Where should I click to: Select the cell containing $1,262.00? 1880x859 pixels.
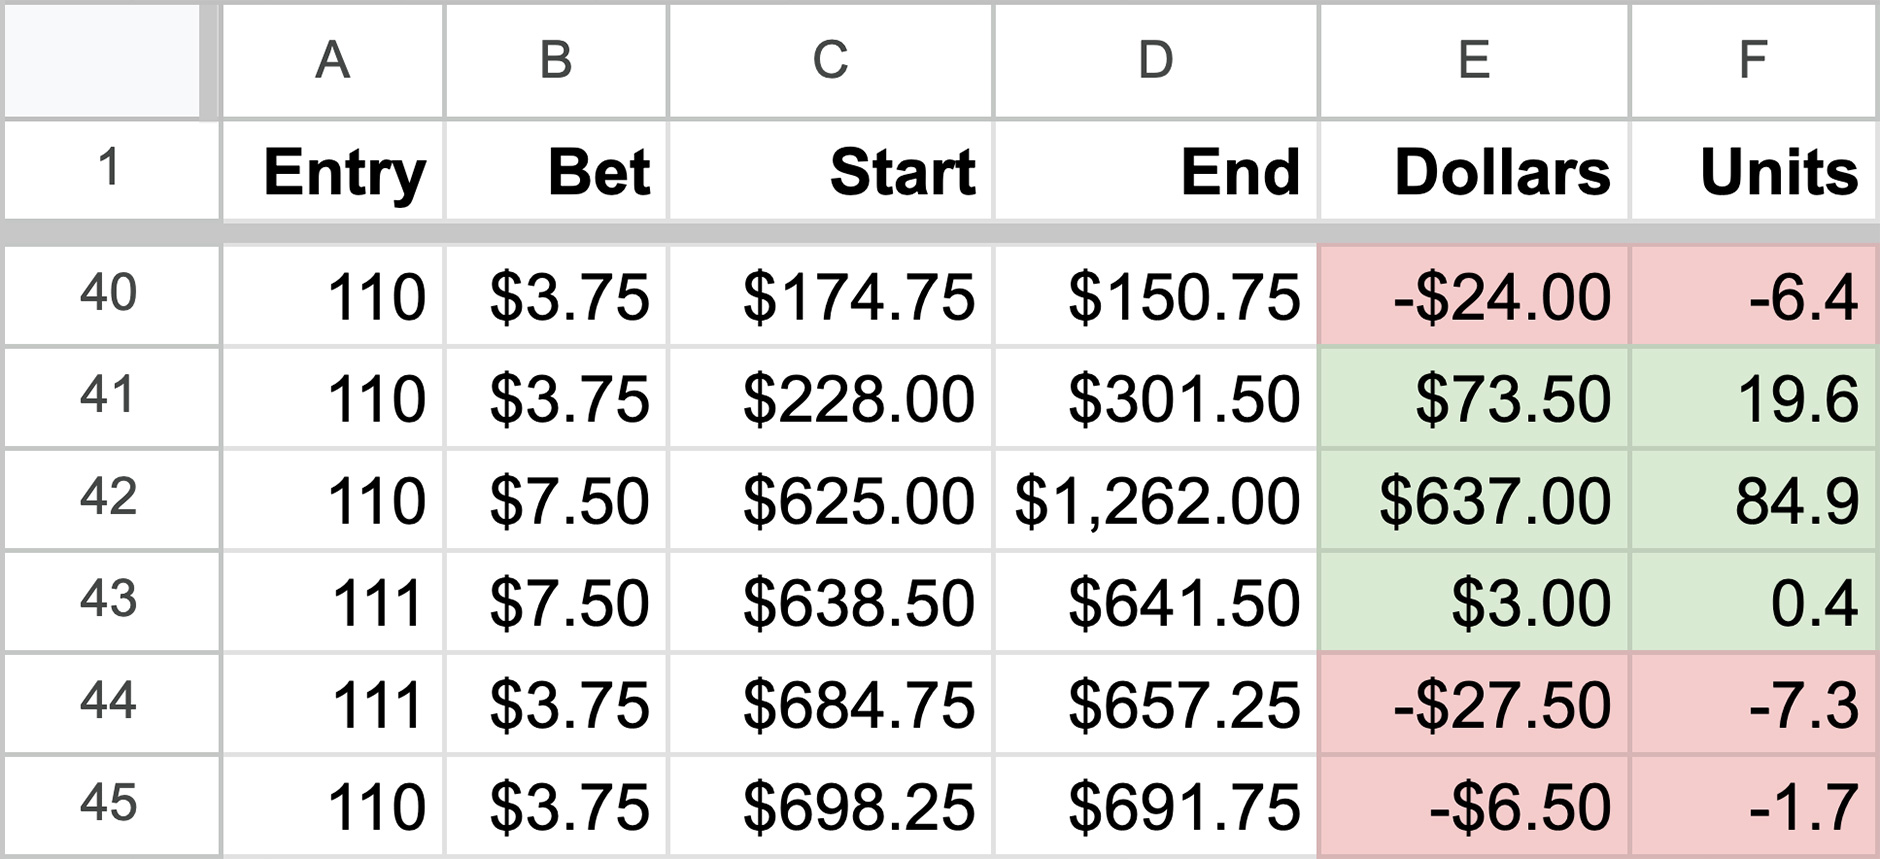(x=1155, y=498)
